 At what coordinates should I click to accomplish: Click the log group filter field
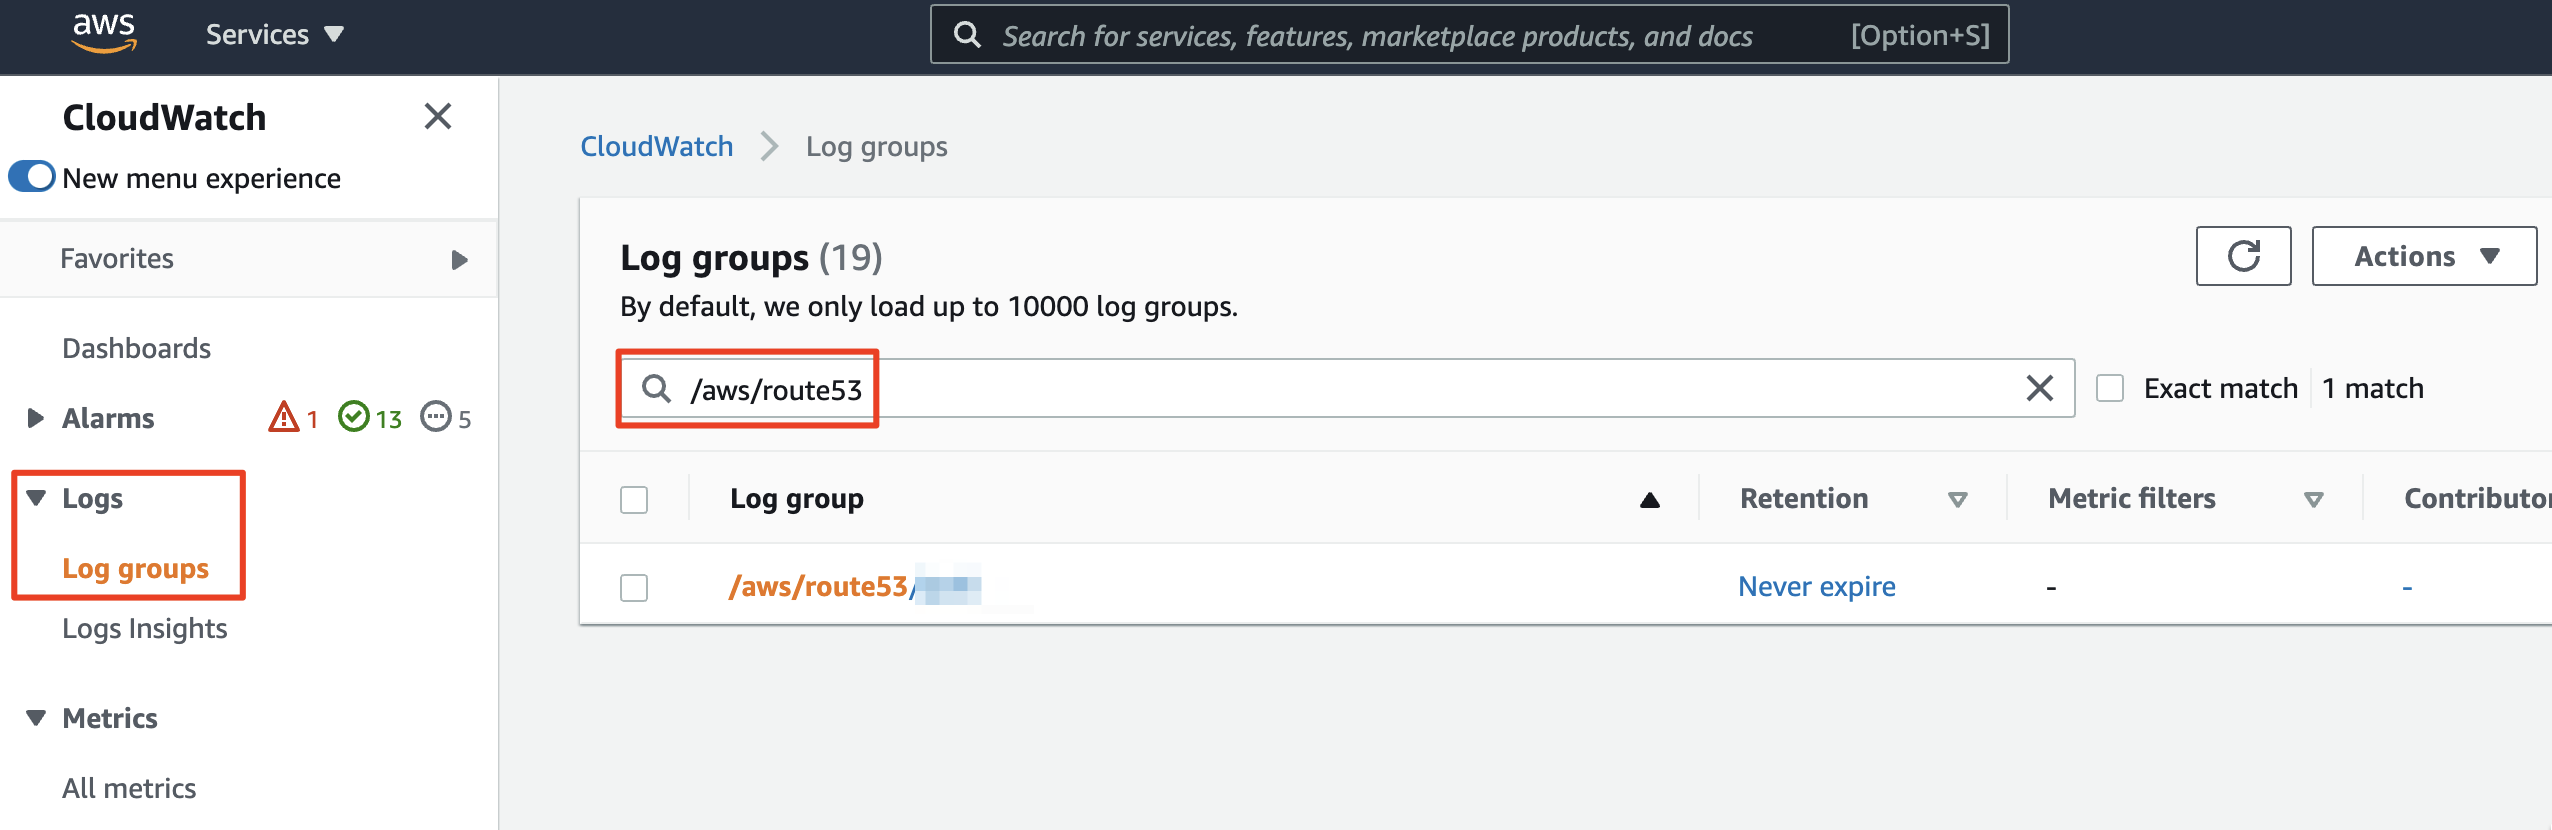coord(1346,388)
